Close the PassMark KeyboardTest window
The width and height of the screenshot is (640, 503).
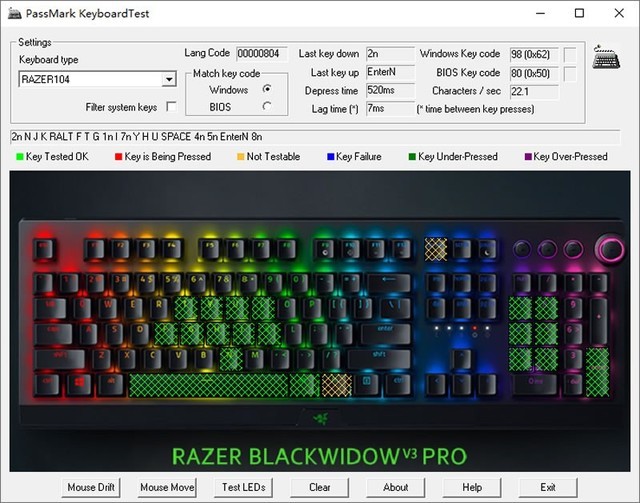[619, 13]
